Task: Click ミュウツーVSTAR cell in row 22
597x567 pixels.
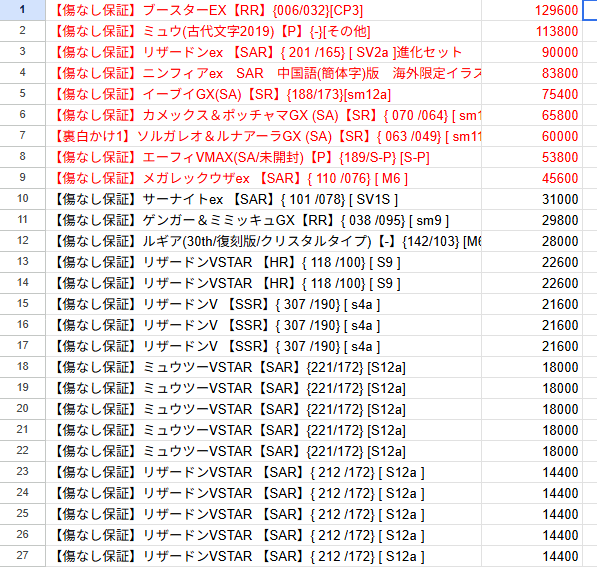Action: (263, 451)
